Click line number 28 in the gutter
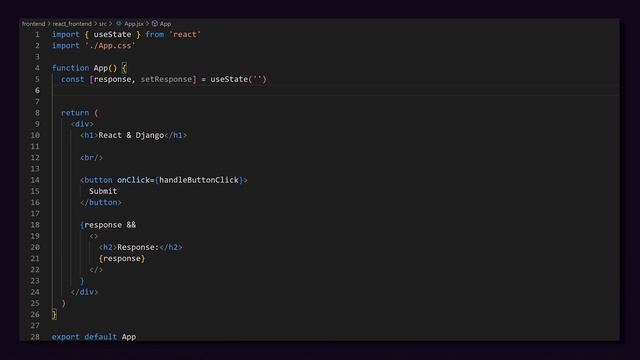Image resolution: width=640 pixels, height=360 pixels. click(x=35, y=337)
